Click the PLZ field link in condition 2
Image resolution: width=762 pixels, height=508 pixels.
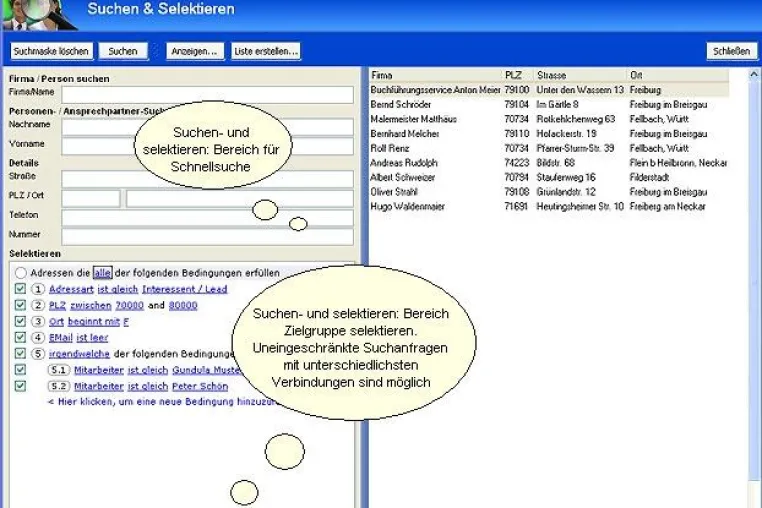coord(57,305)
